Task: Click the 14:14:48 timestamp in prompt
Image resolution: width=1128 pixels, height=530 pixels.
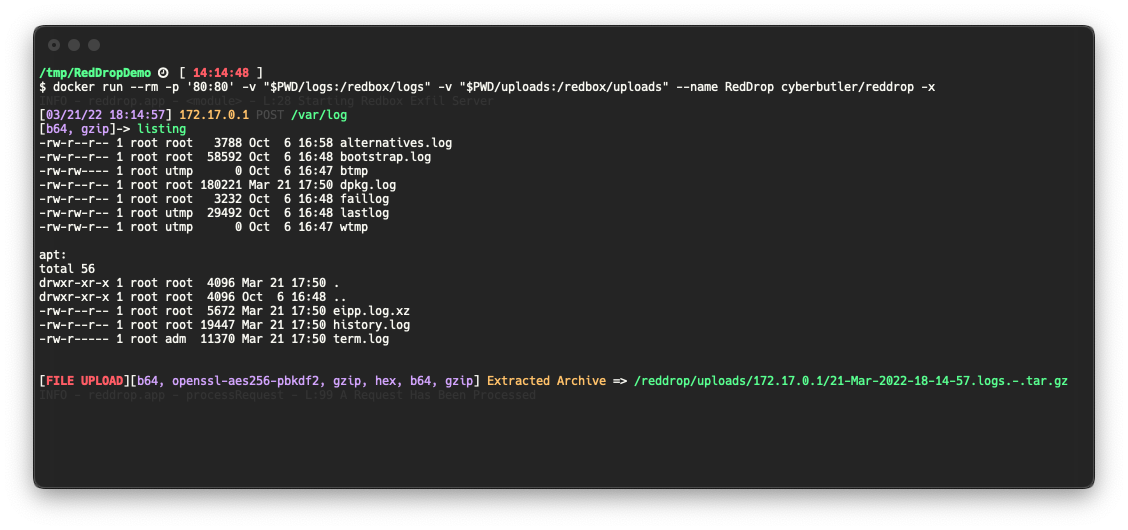Action: point(221,73)
